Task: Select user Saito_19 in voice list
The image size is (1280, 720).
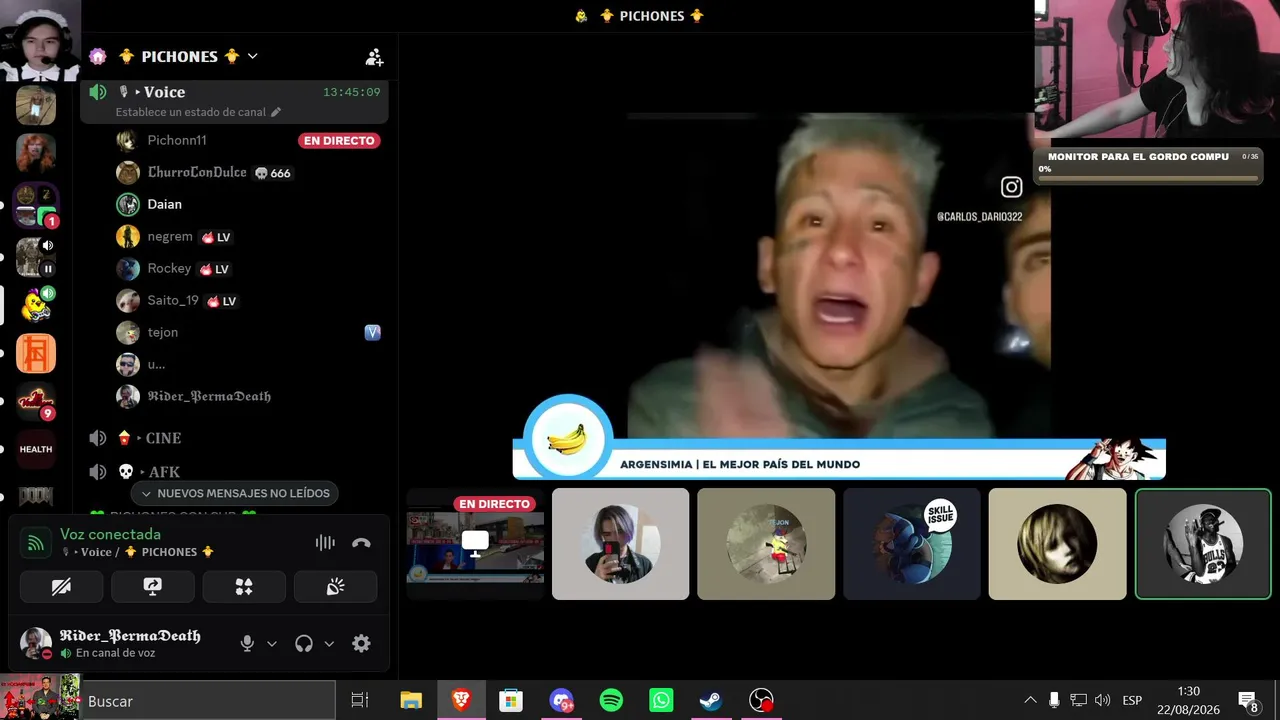Action: click(x=173, y=300)
